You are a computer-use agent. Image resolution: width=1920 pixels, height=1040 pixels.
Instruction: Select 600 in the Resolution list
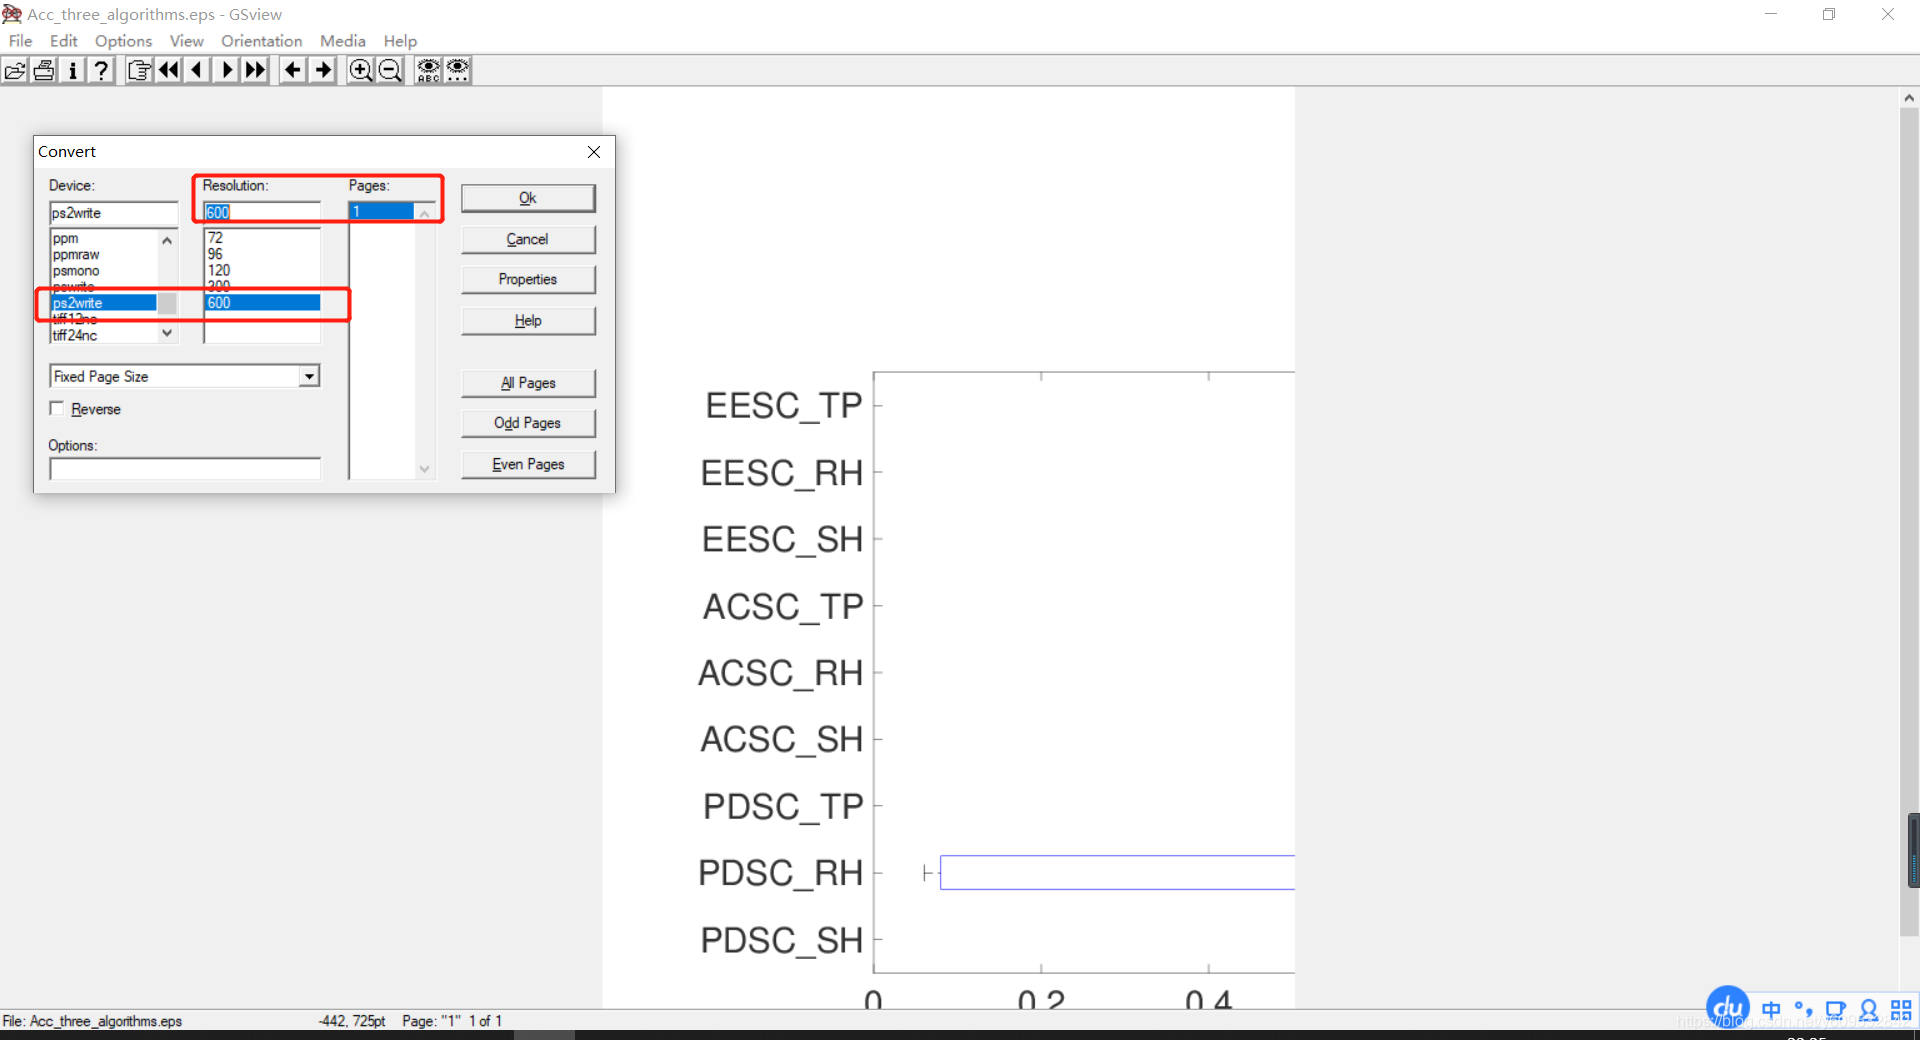pos(262,303)
